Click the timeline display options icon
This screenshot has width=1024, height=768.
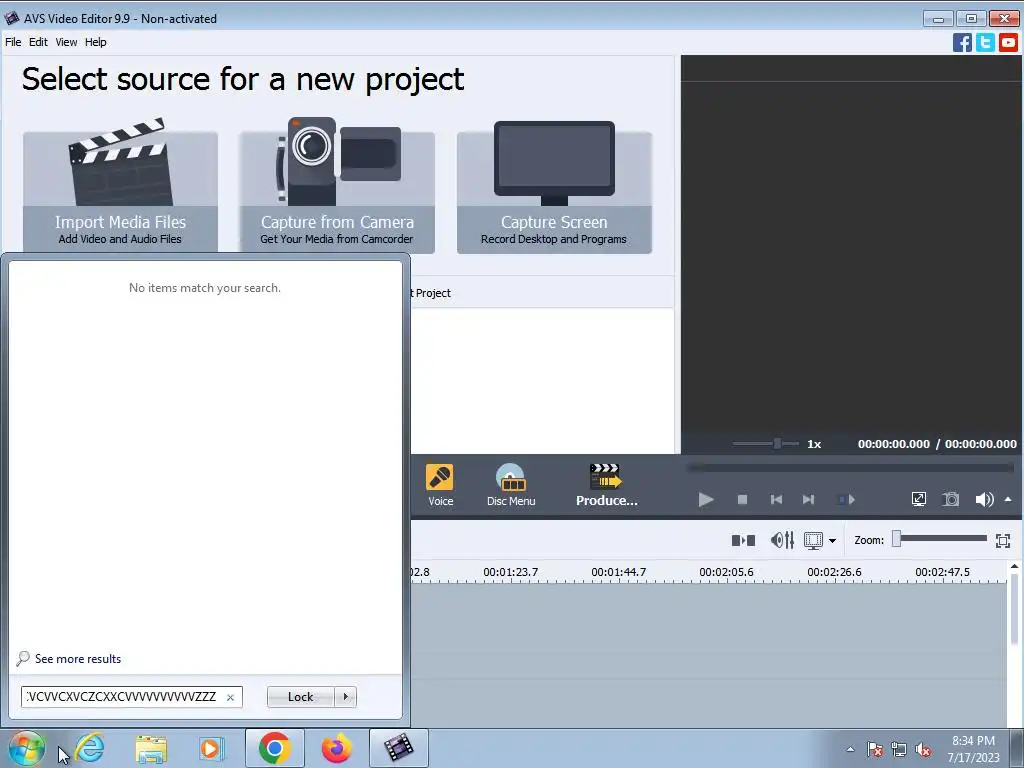(x=813, y=540)
